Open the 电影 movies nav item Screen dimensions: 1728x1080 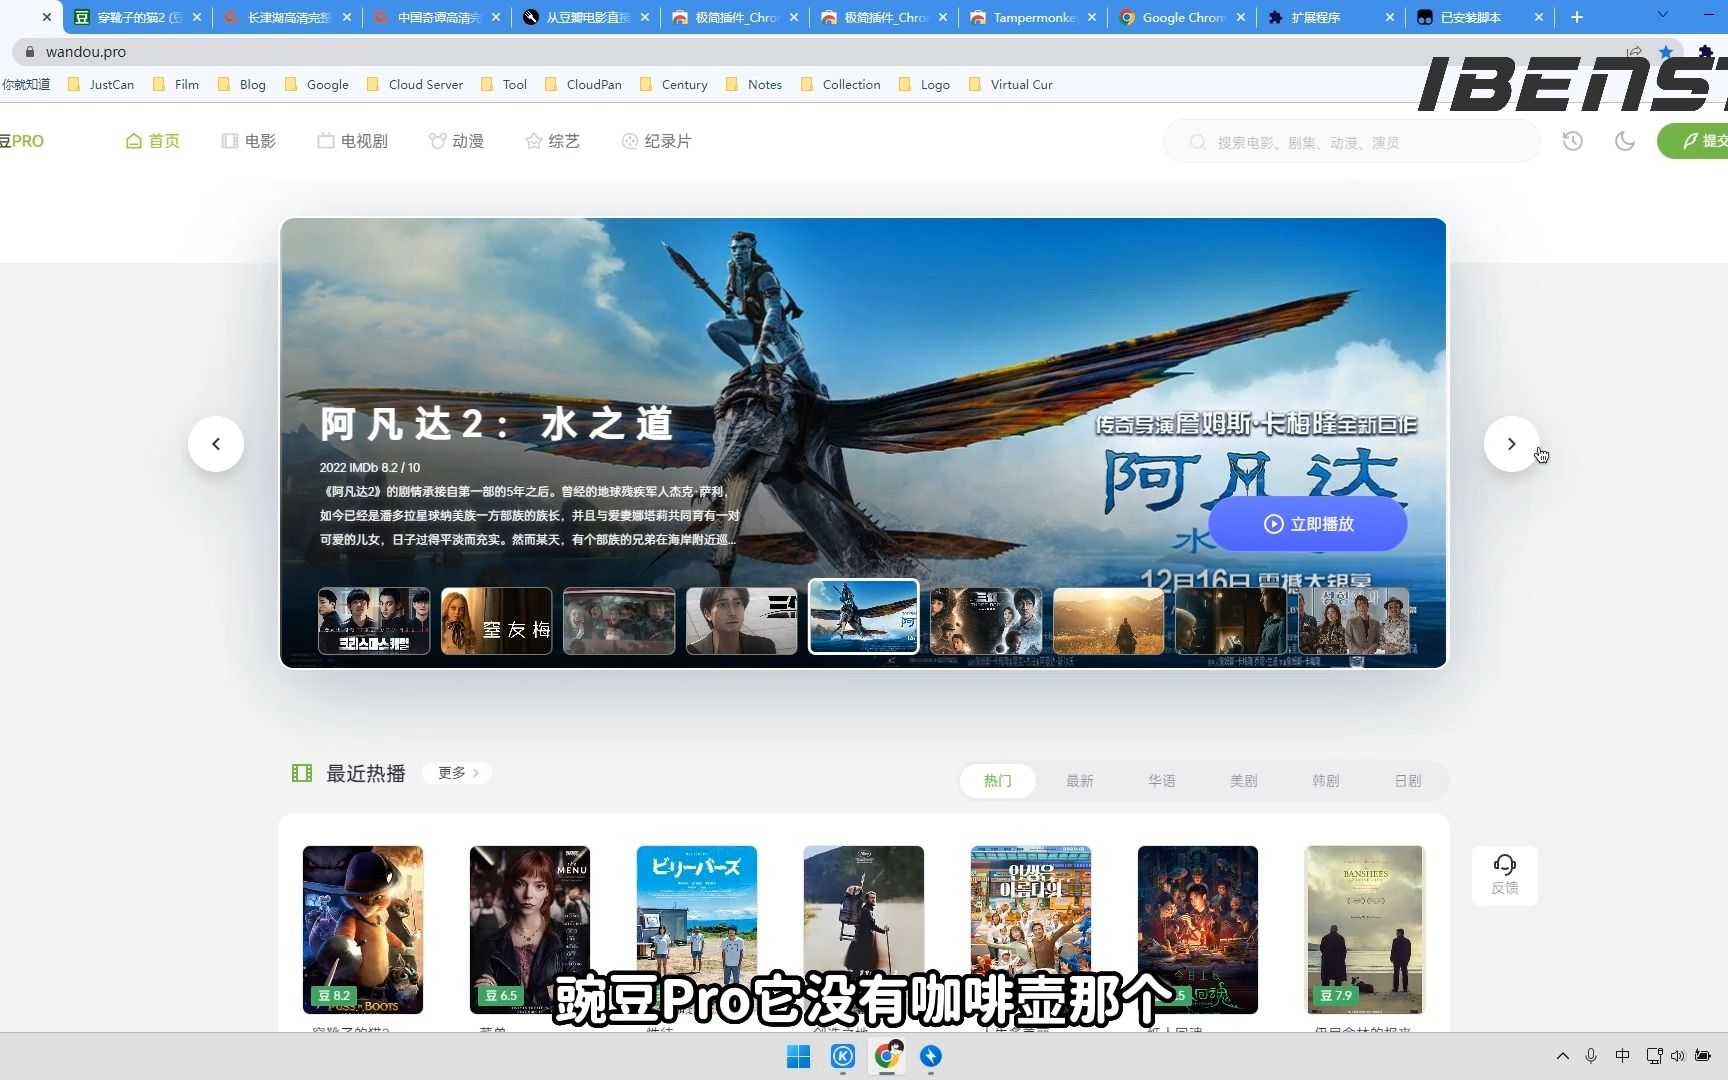(249, 141)
